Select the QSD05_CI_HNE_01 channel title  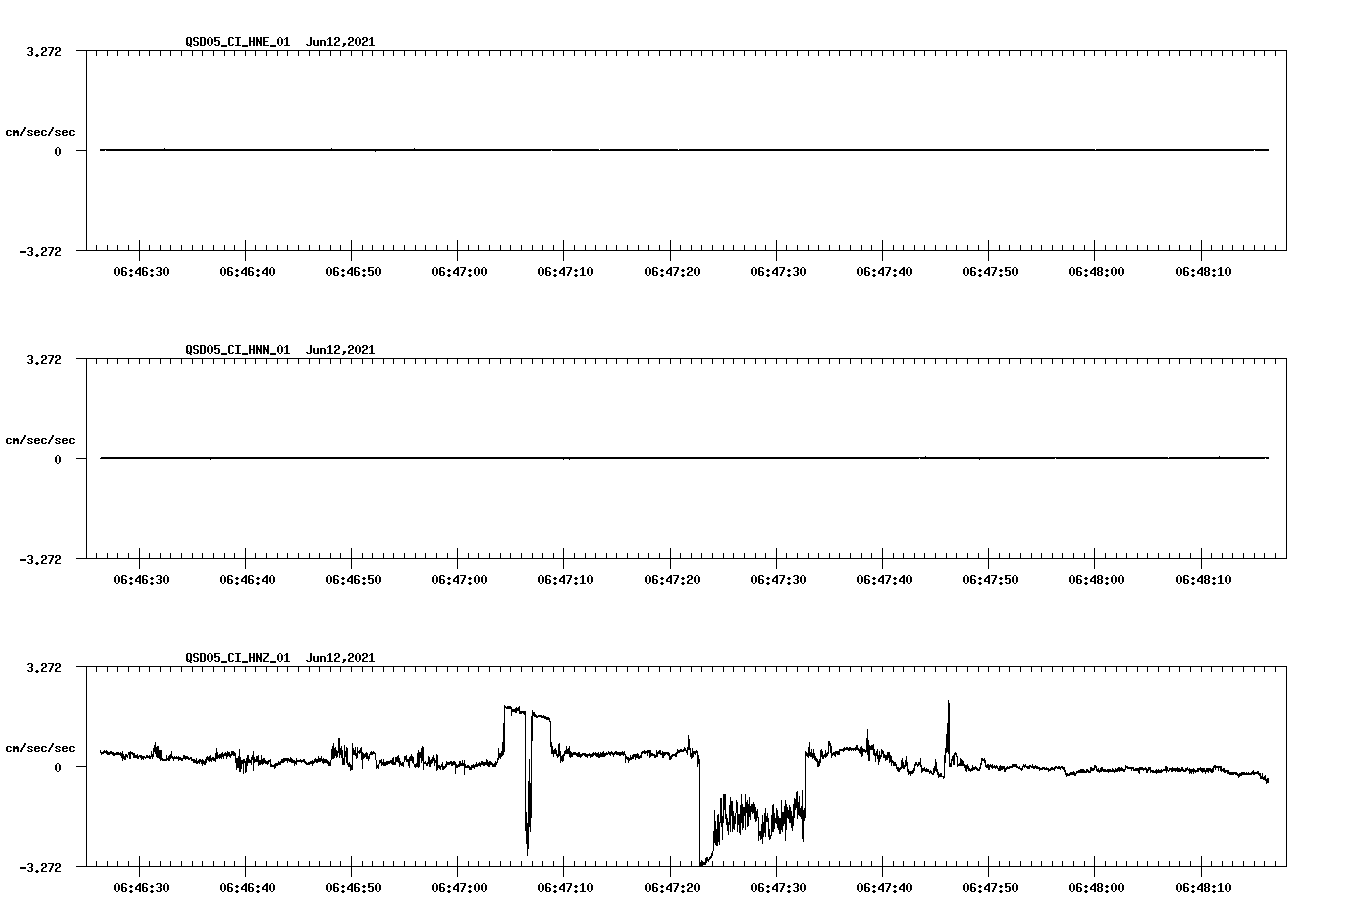(238, 42)
